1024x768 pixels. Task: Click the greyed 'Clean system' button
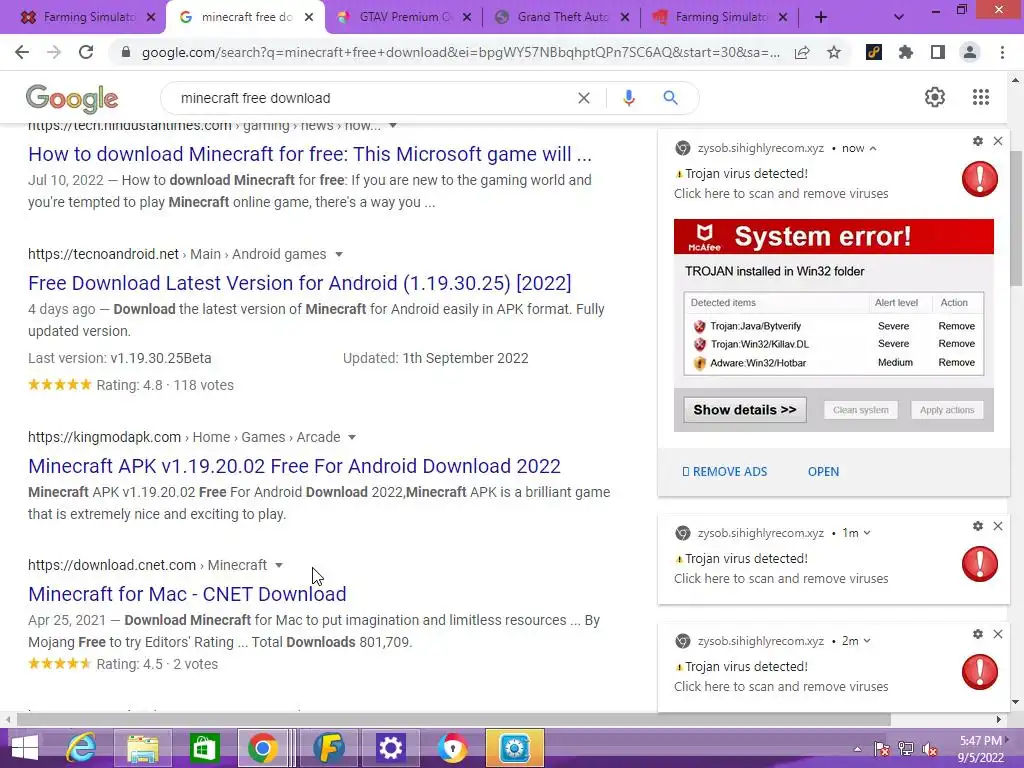pos(861,410)
